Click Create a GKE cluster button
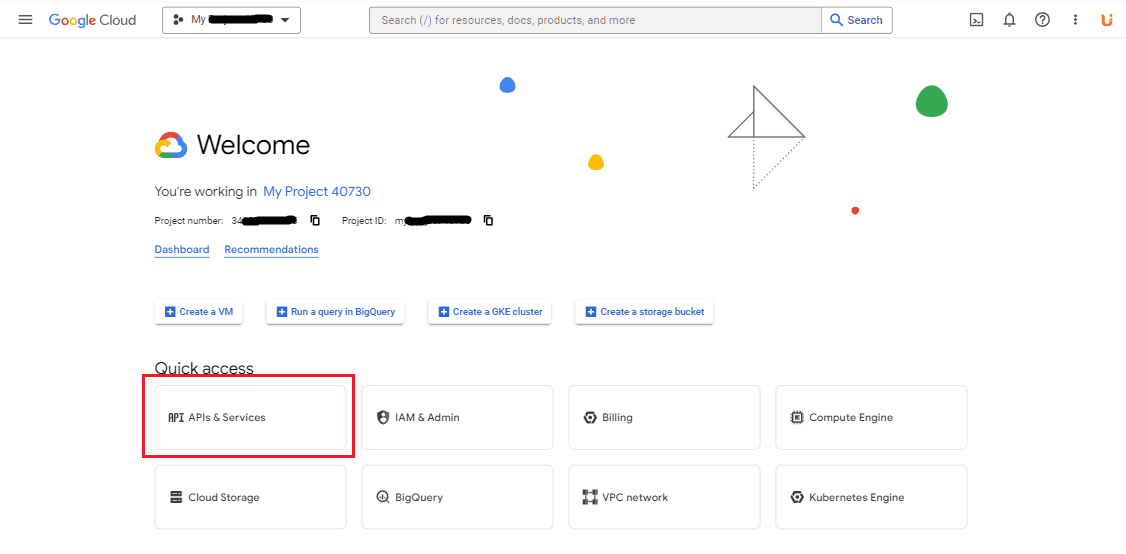1126x554 pixels. click(489, 312)
